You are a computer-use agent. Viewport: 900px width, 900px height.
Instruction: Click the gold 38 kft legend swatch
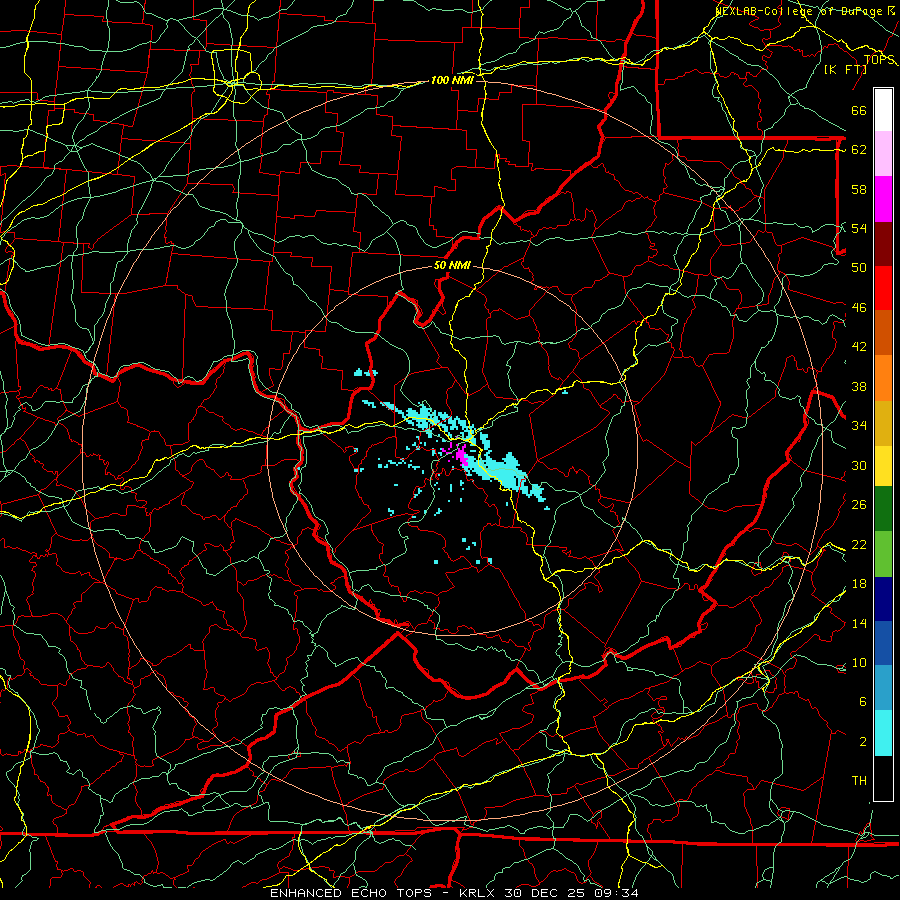coord(883,422)
